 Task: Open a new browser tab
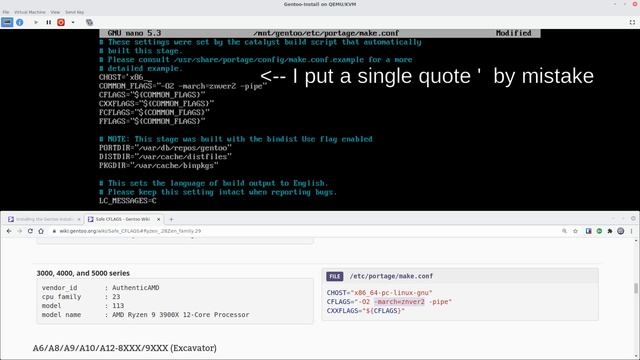pyautogui.click(x=171, y=219)
